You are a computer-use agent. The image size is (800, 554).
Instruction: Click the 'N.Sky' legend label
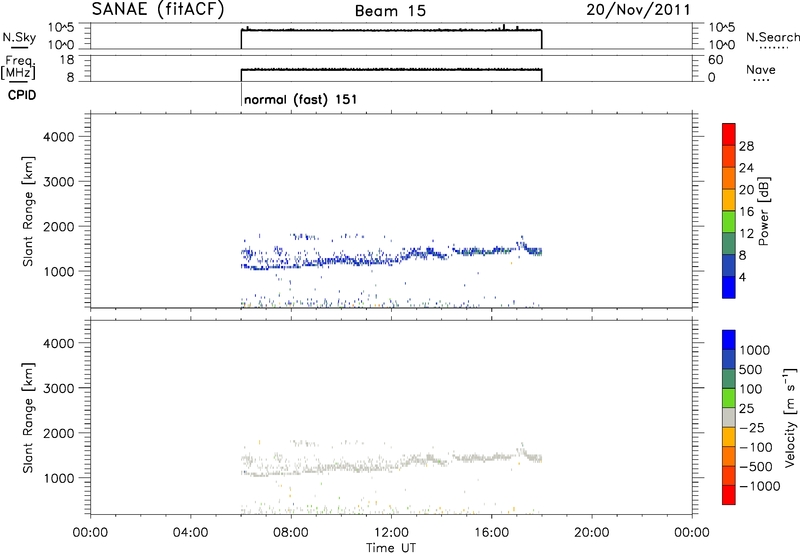(x=19, y=37)
